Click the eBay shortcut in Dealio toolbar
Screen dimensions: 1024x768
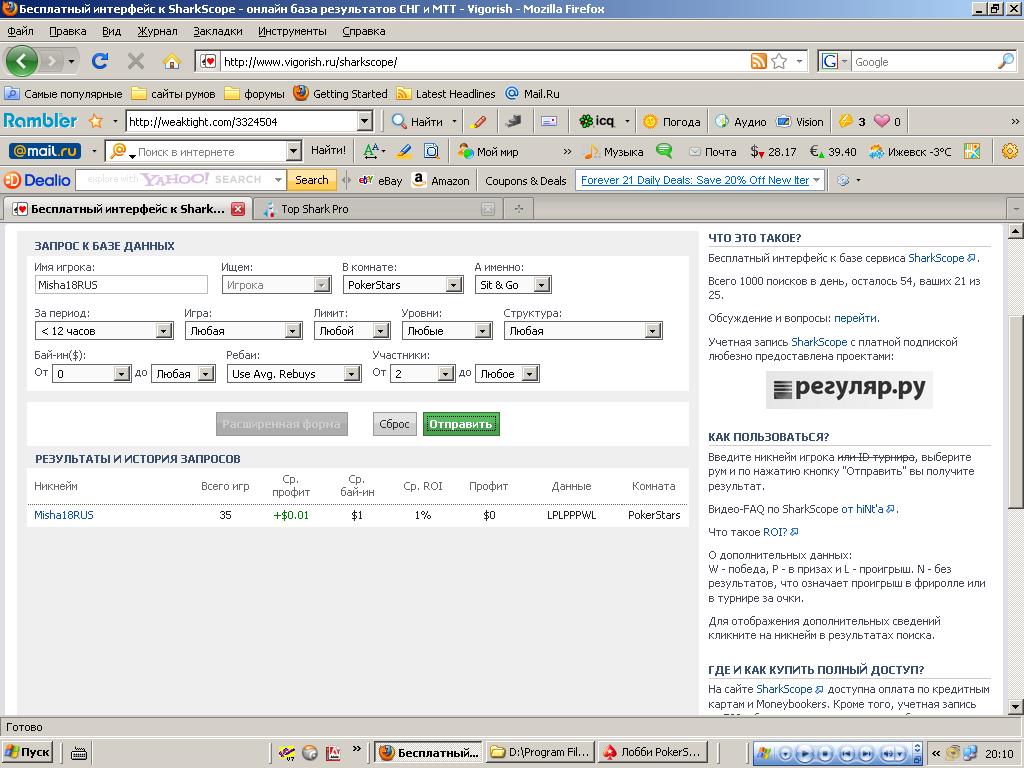click(380, 181)
